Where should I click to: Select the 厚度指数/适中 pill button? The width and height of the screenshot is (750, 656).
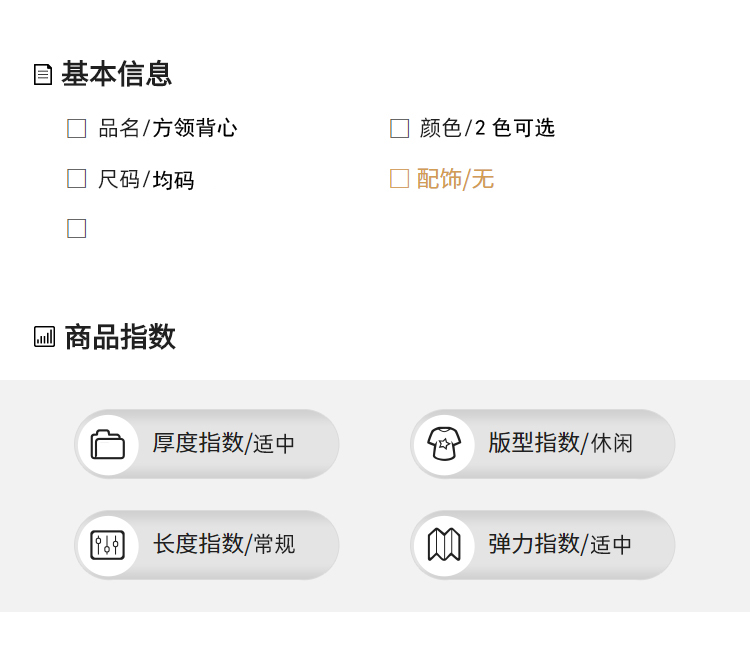207,444
